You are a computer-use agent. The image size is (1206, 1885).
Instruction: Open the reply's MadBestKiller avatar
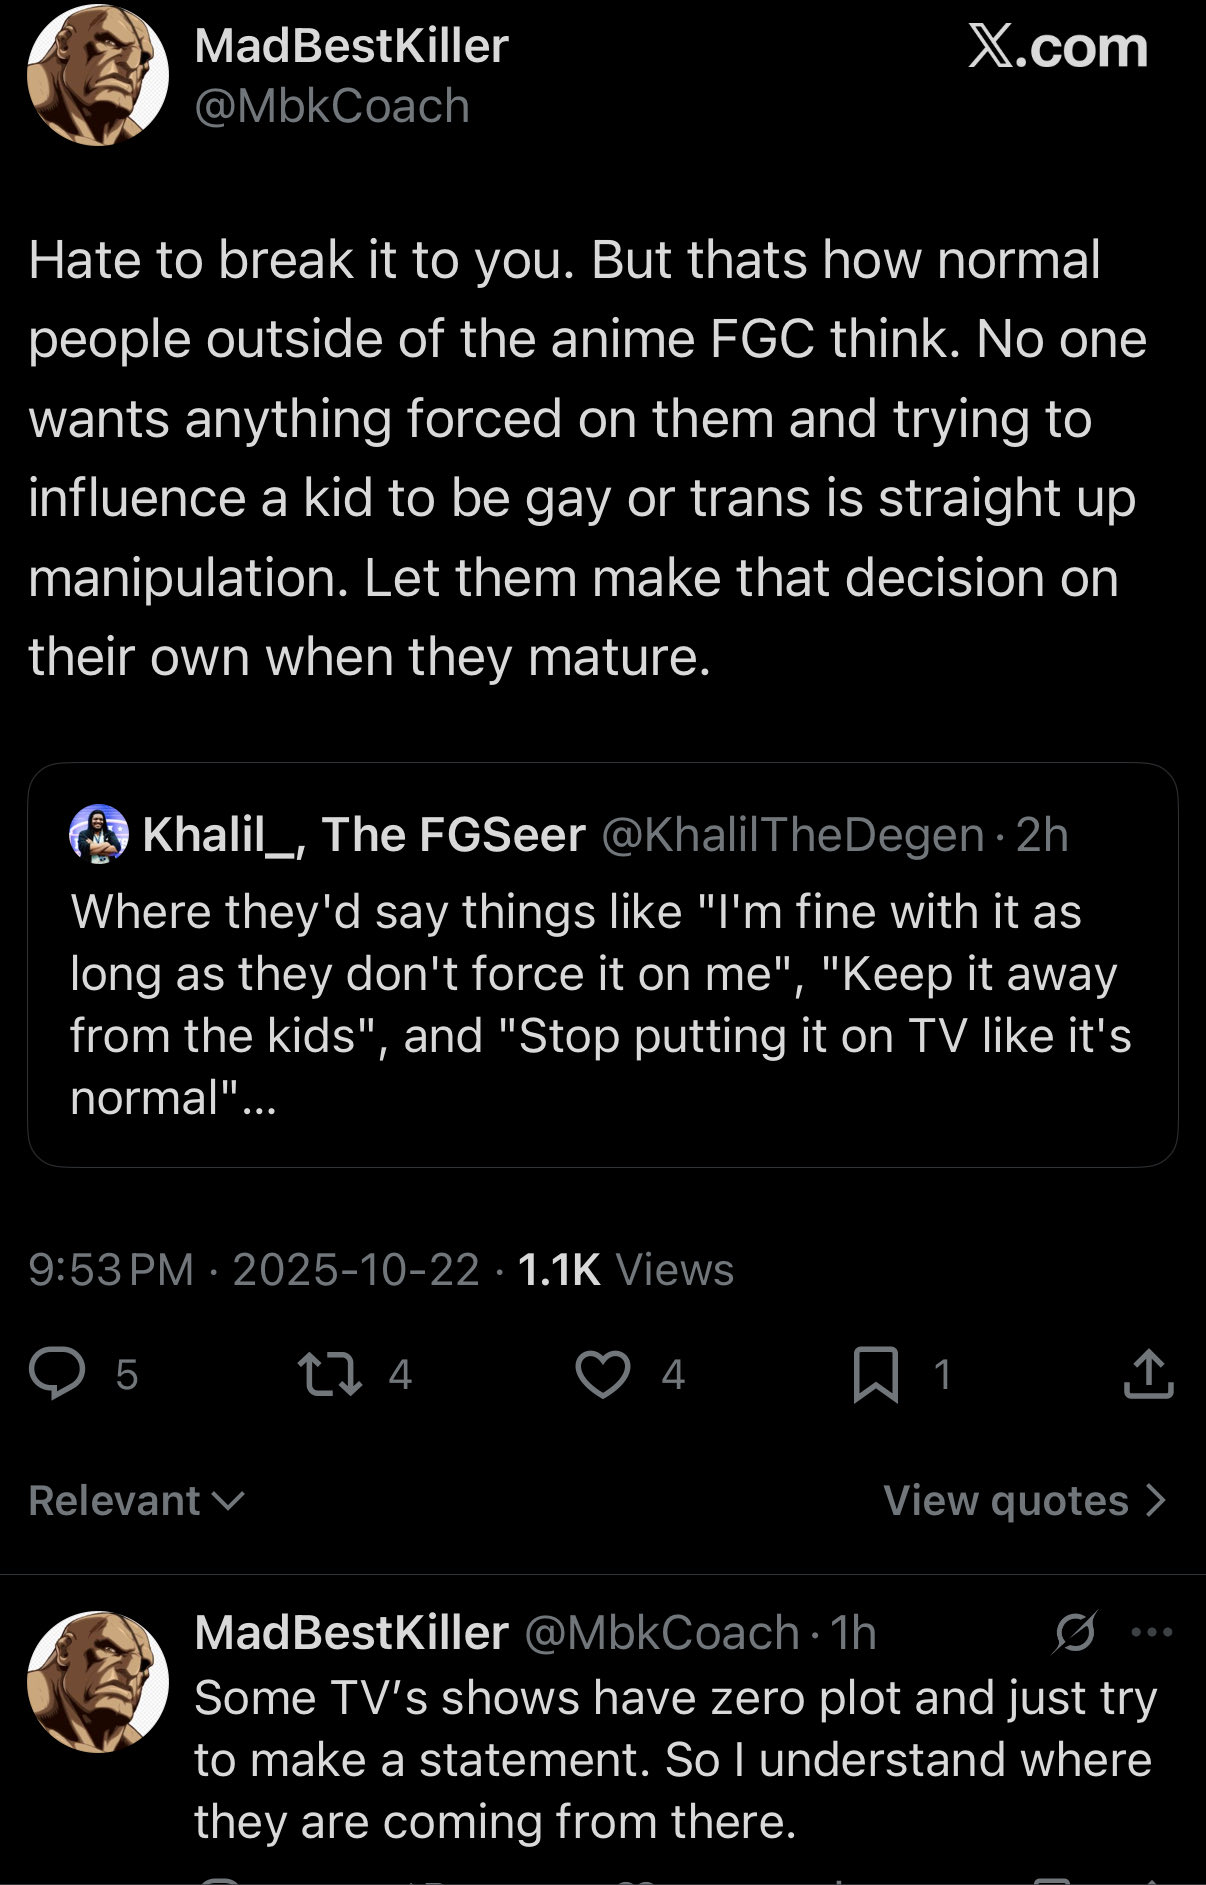[x=98, y=1681]
